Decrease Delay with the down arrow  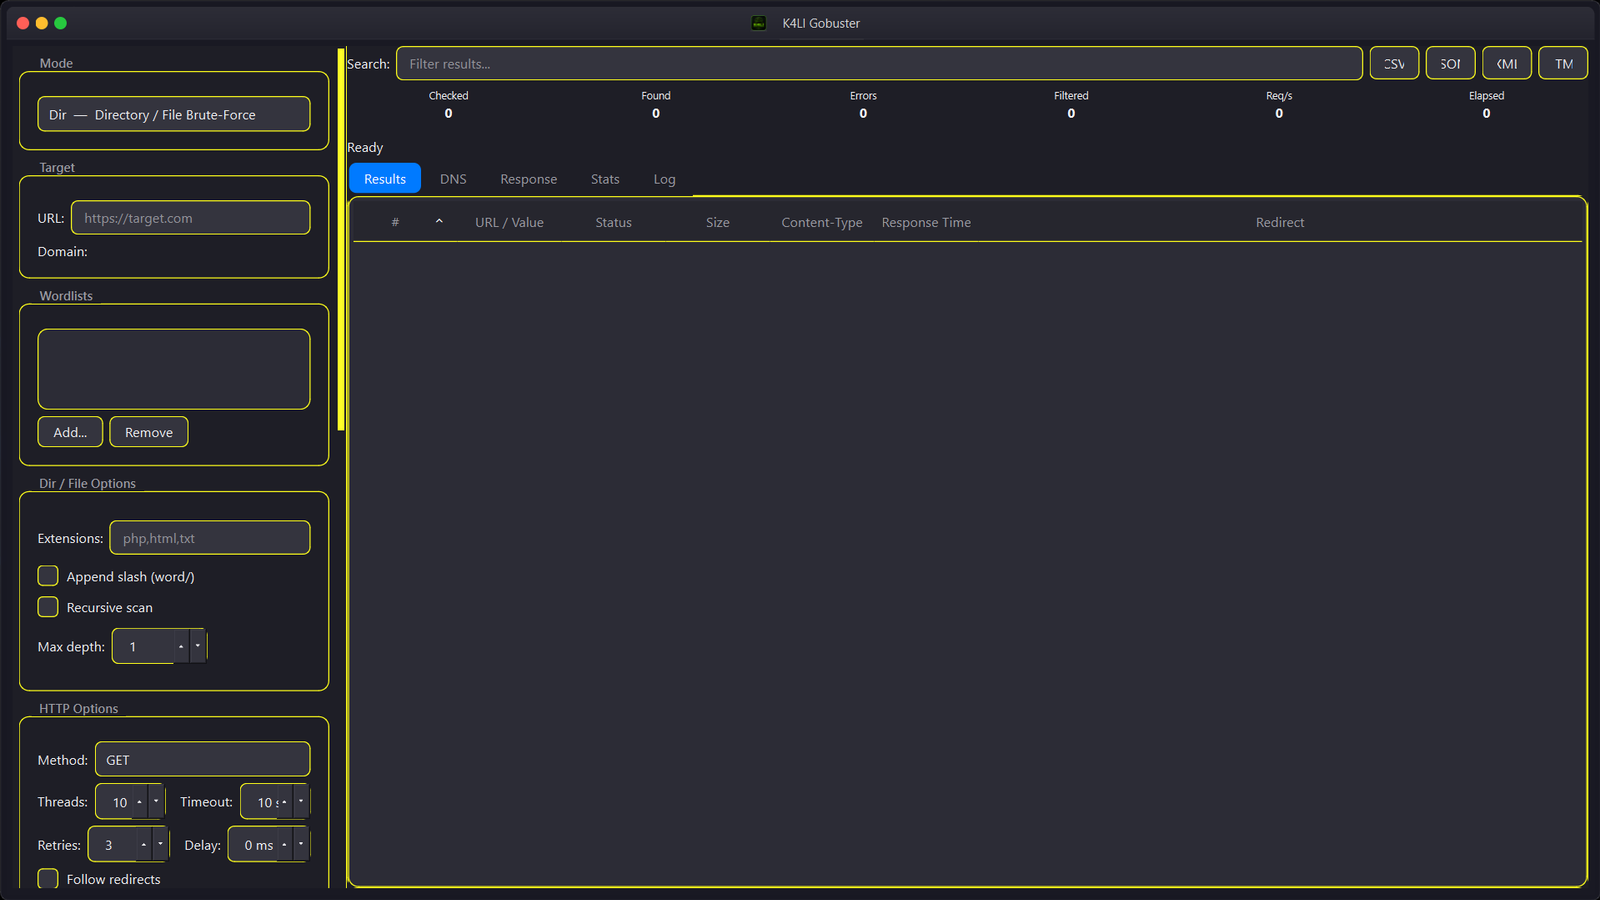pos(301,845)
